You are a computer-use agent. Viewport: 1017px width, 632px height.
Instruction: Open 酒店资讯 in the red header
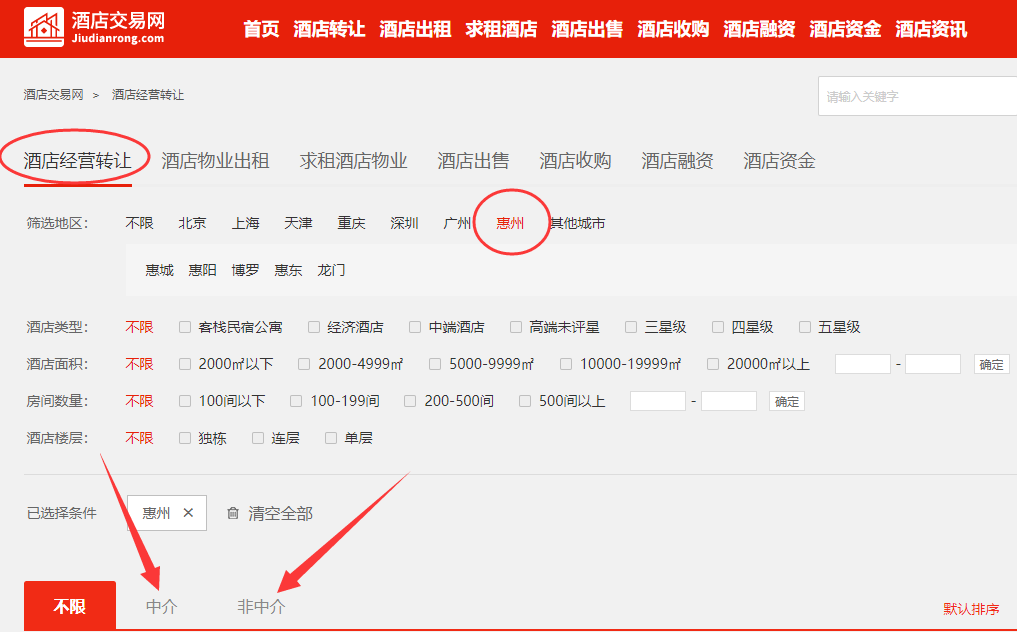tap(931, 29)
